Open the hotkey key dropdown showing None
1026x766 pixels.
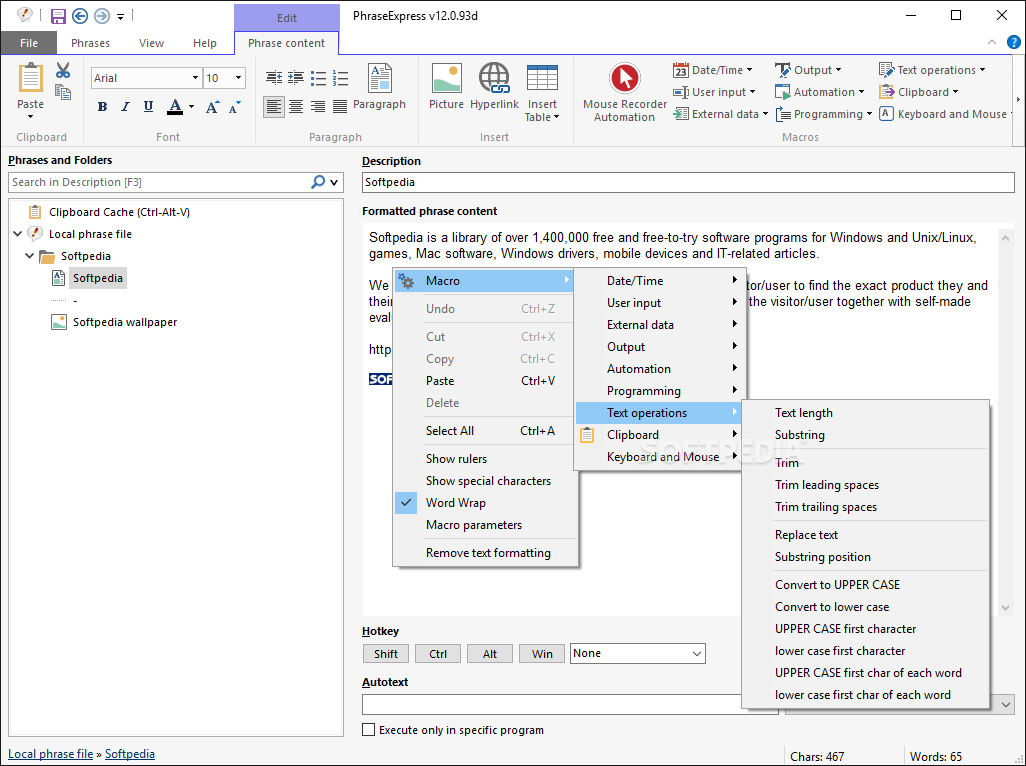[x=638, y=653]
